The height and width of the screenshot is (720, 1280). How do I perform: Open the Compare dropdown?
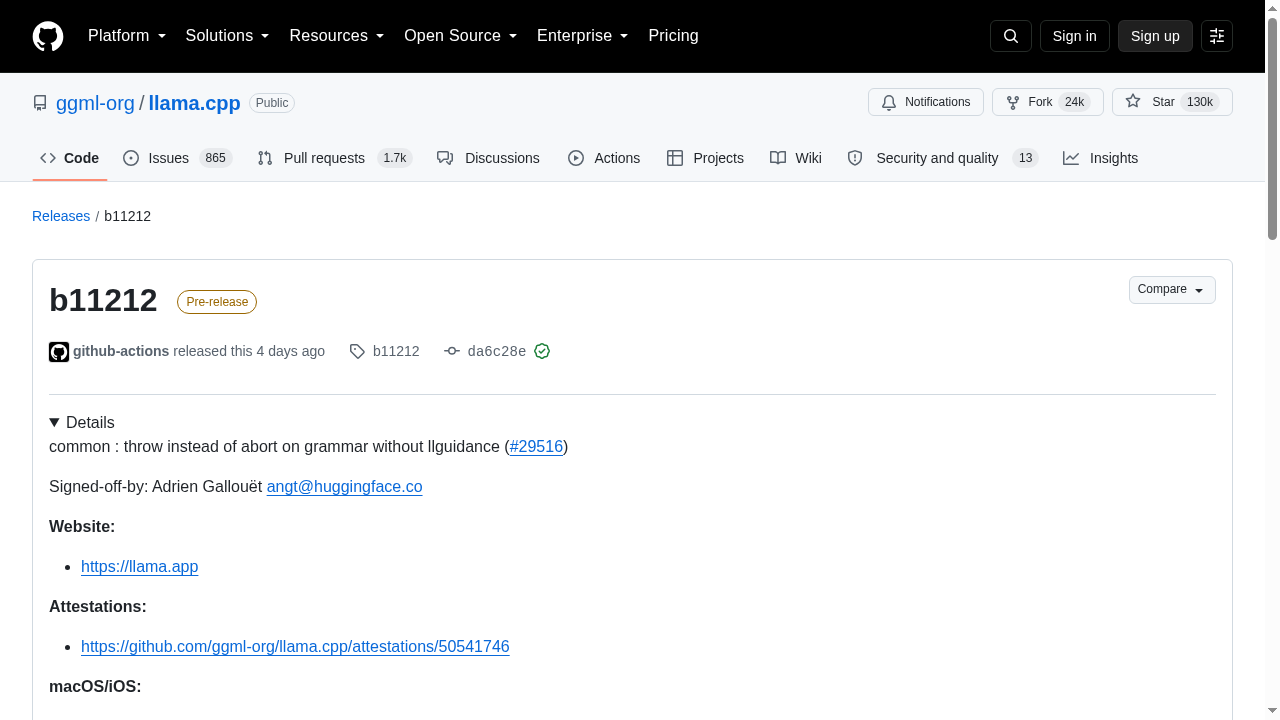(x=1172, y=290)
